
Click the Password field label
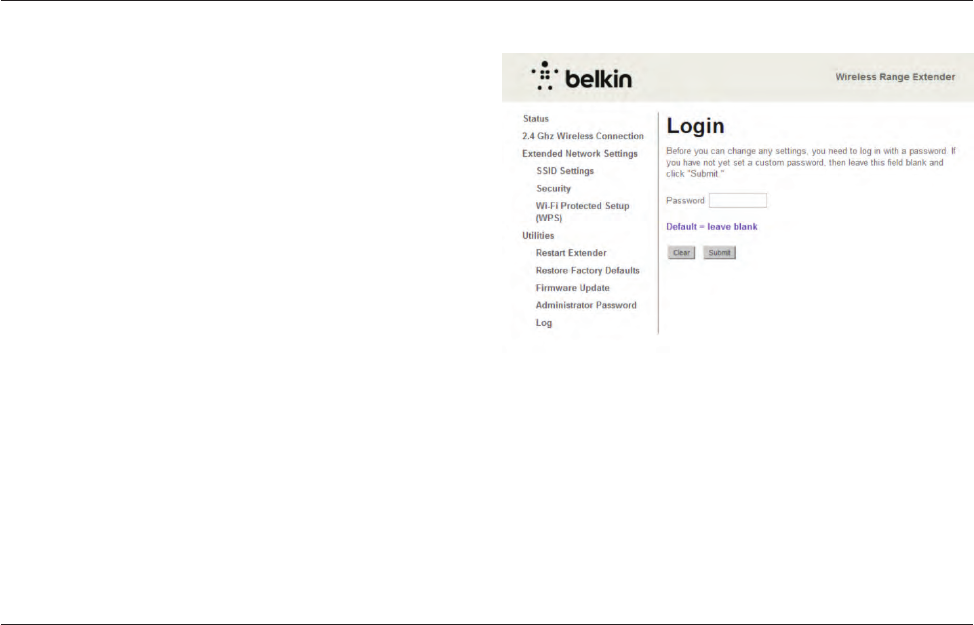pyautogui.click(x=685, y=200)
